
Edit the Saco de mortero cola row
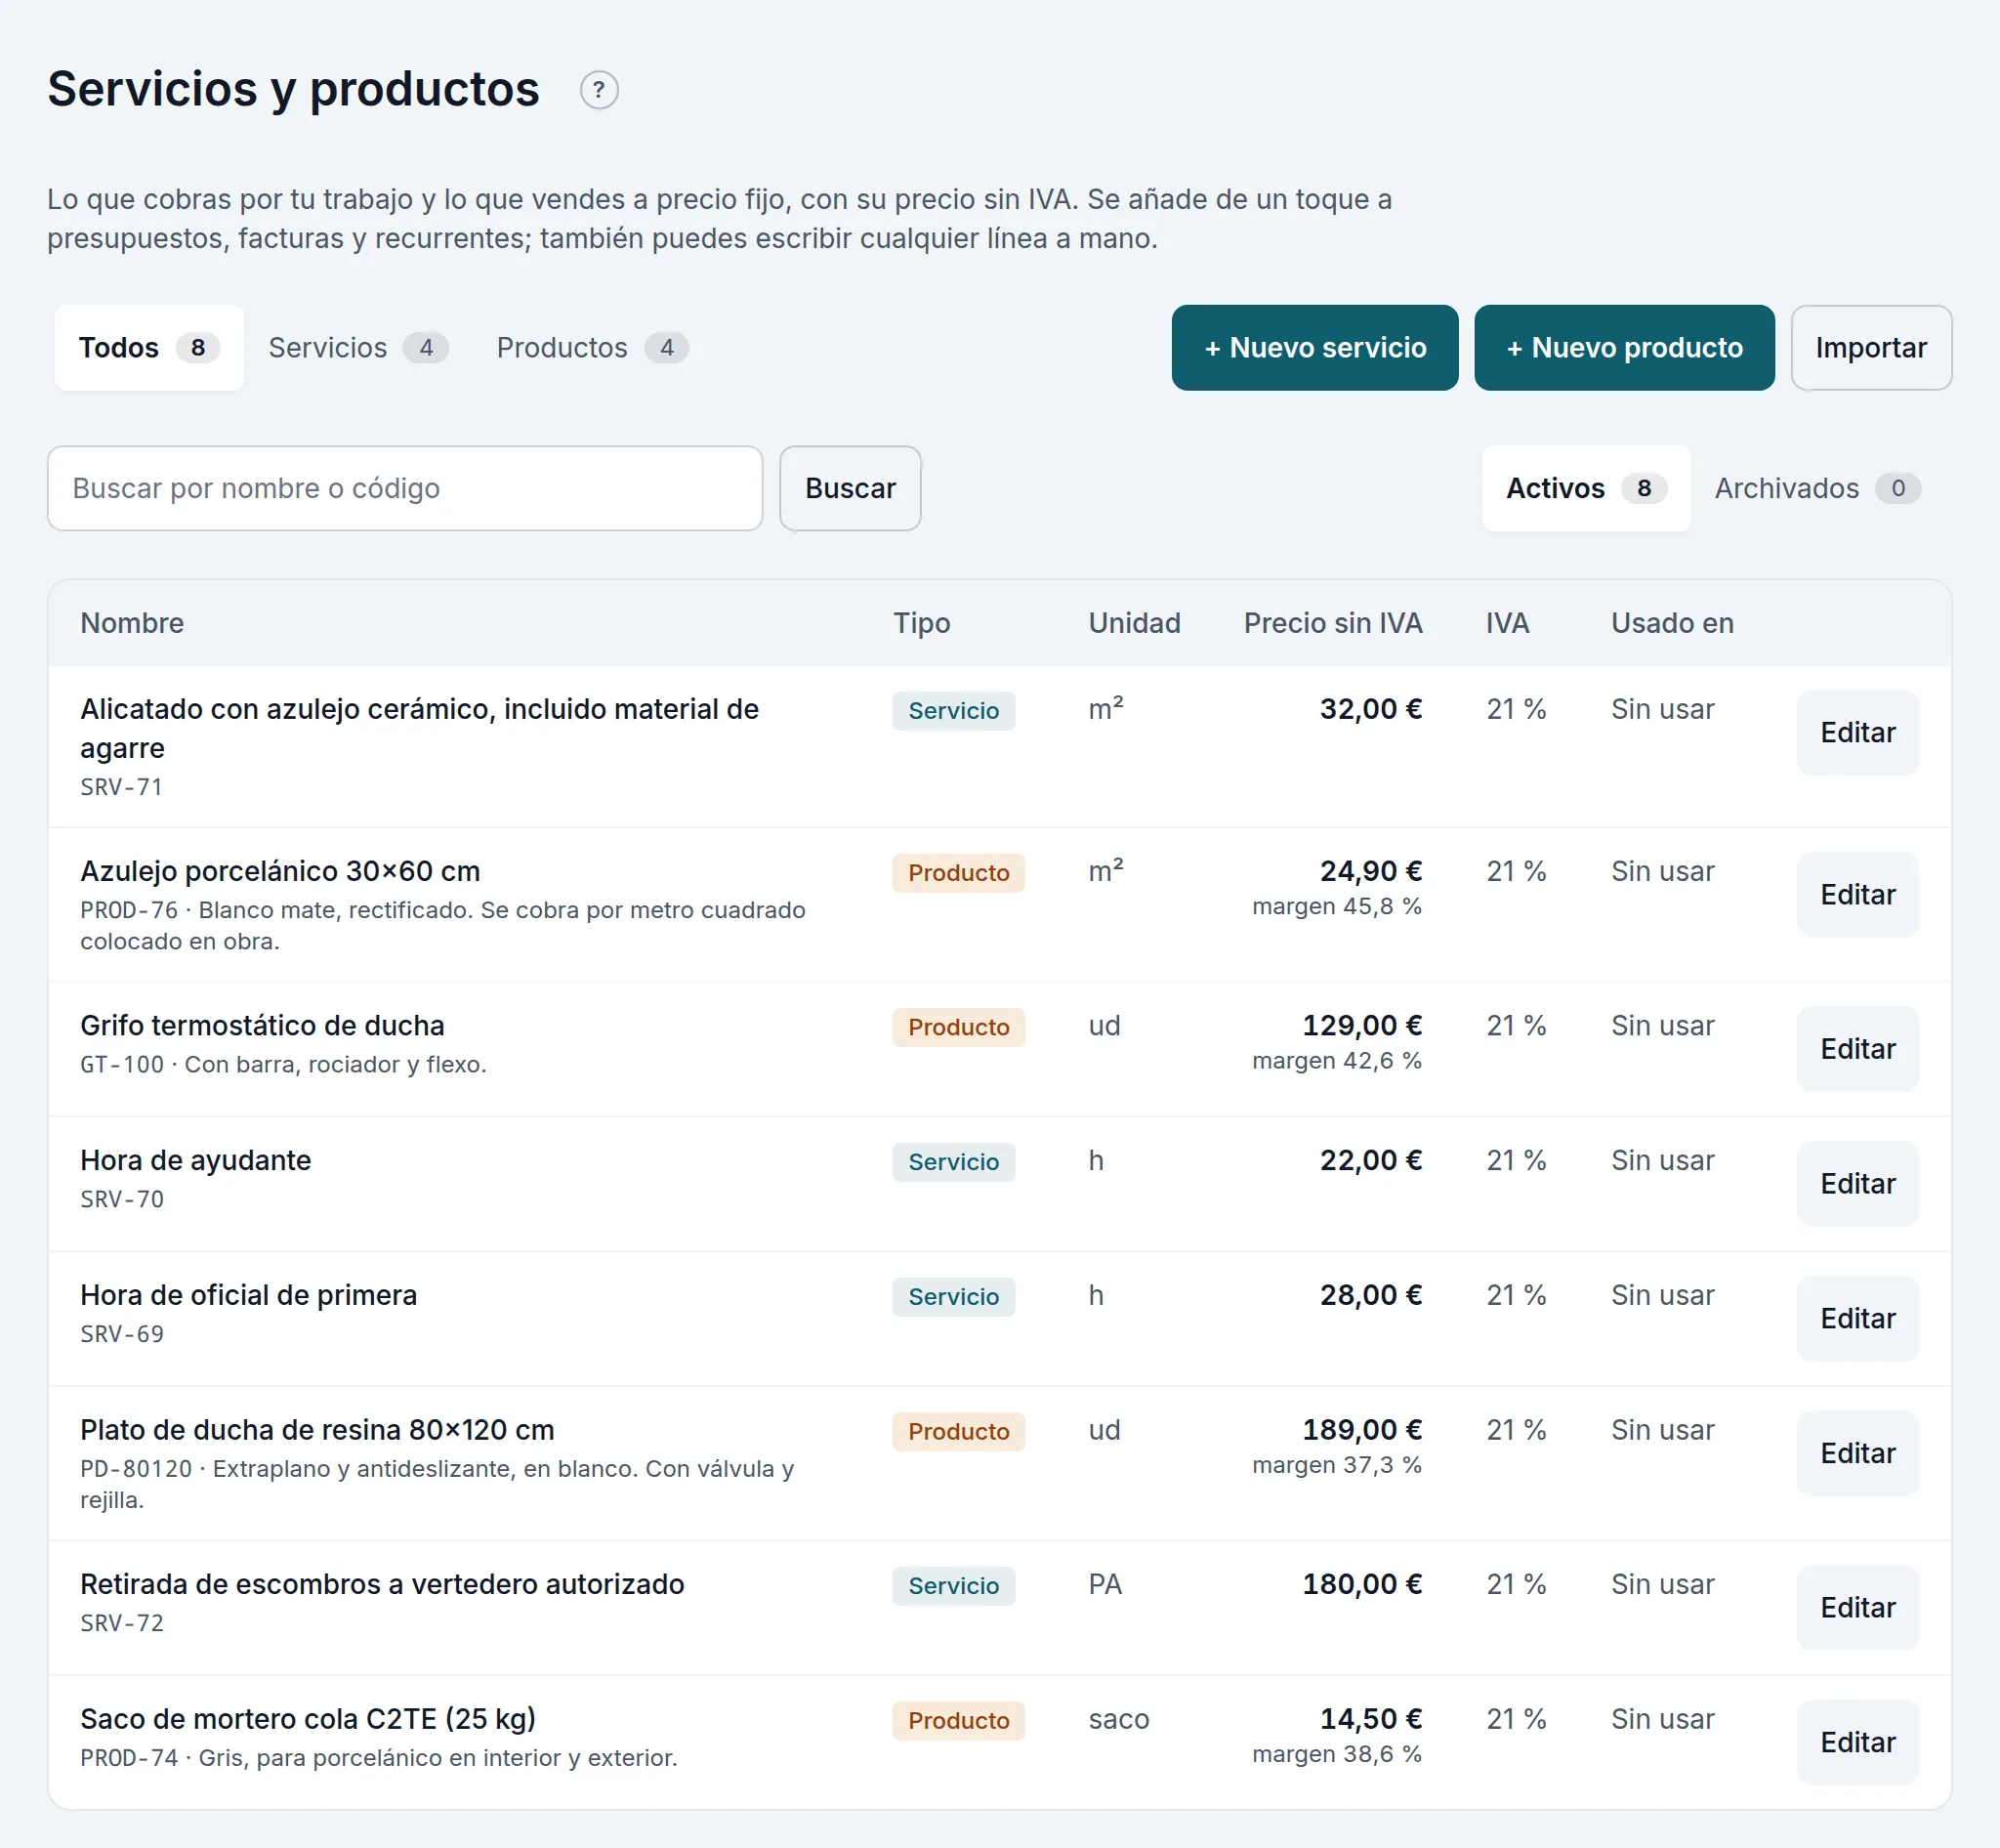point(1857,1742)
